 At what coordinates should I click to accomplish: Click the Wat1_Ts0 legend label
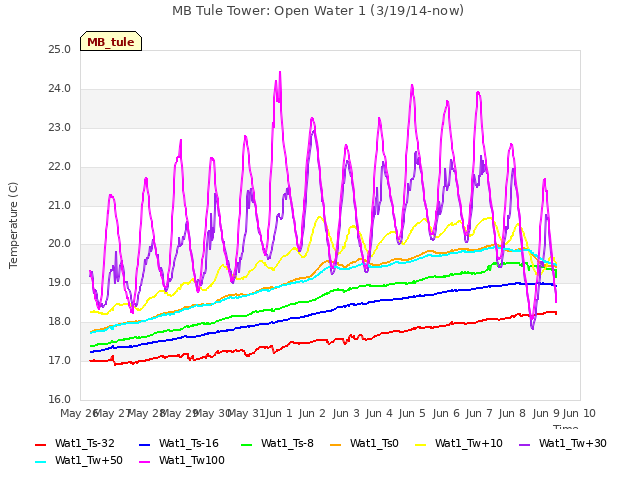pyautogui.click(x=374, y=444)
